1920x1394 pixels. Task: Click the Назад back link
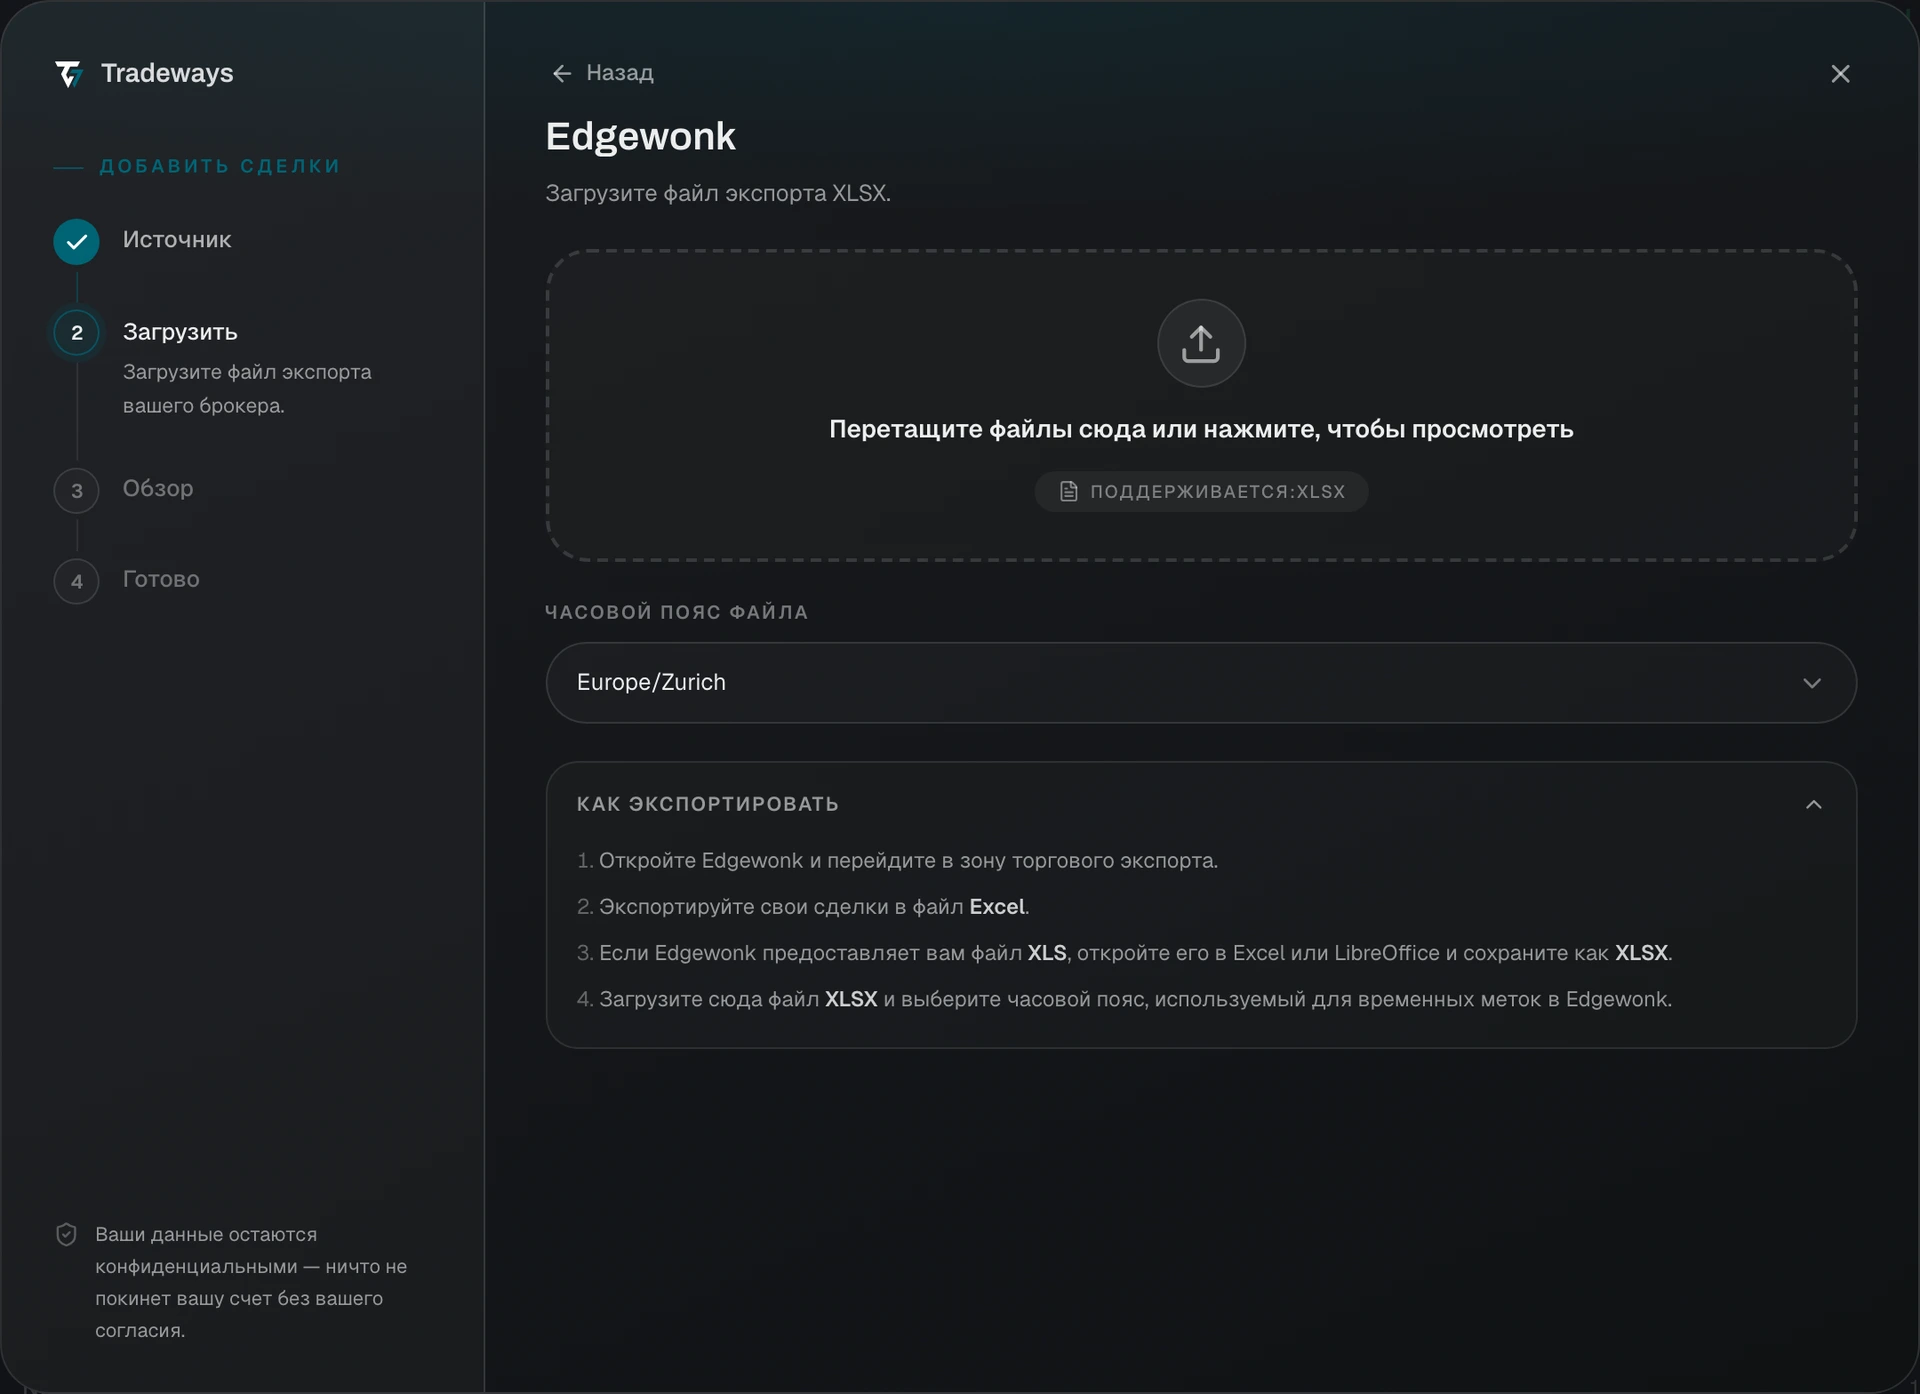coord(602,73)
